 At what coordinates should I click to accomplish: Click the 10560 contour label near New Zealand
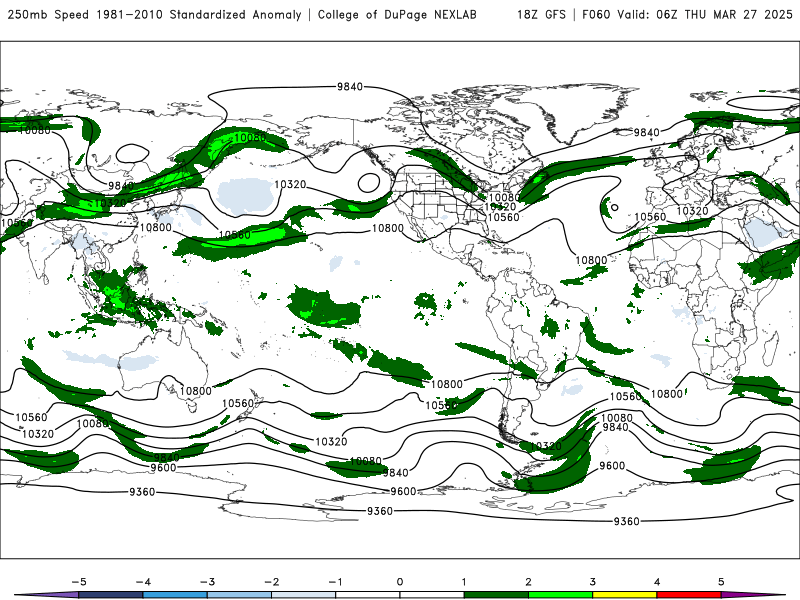(x=238, y=404)
